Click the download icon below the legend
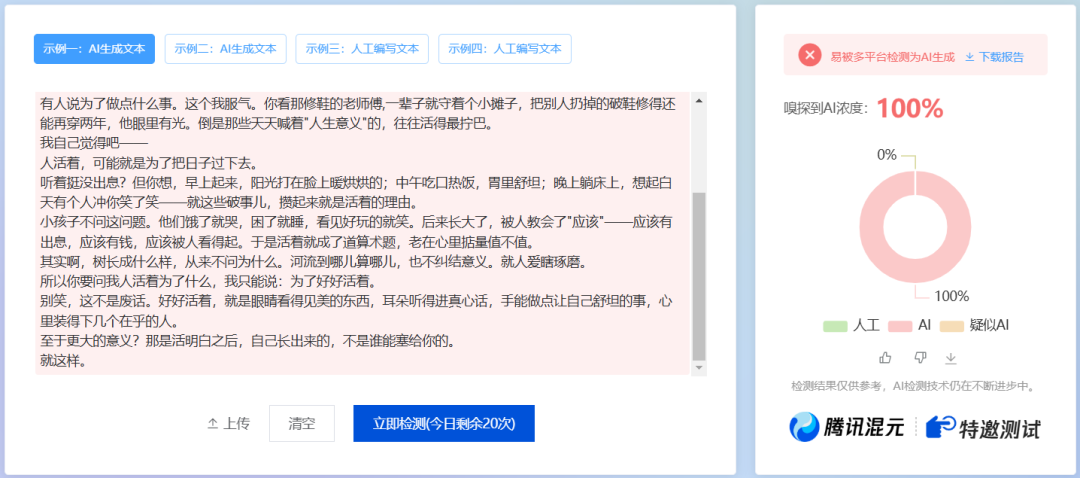The width and height of the screenshot is (1080, 478). [x=952, y=357]
